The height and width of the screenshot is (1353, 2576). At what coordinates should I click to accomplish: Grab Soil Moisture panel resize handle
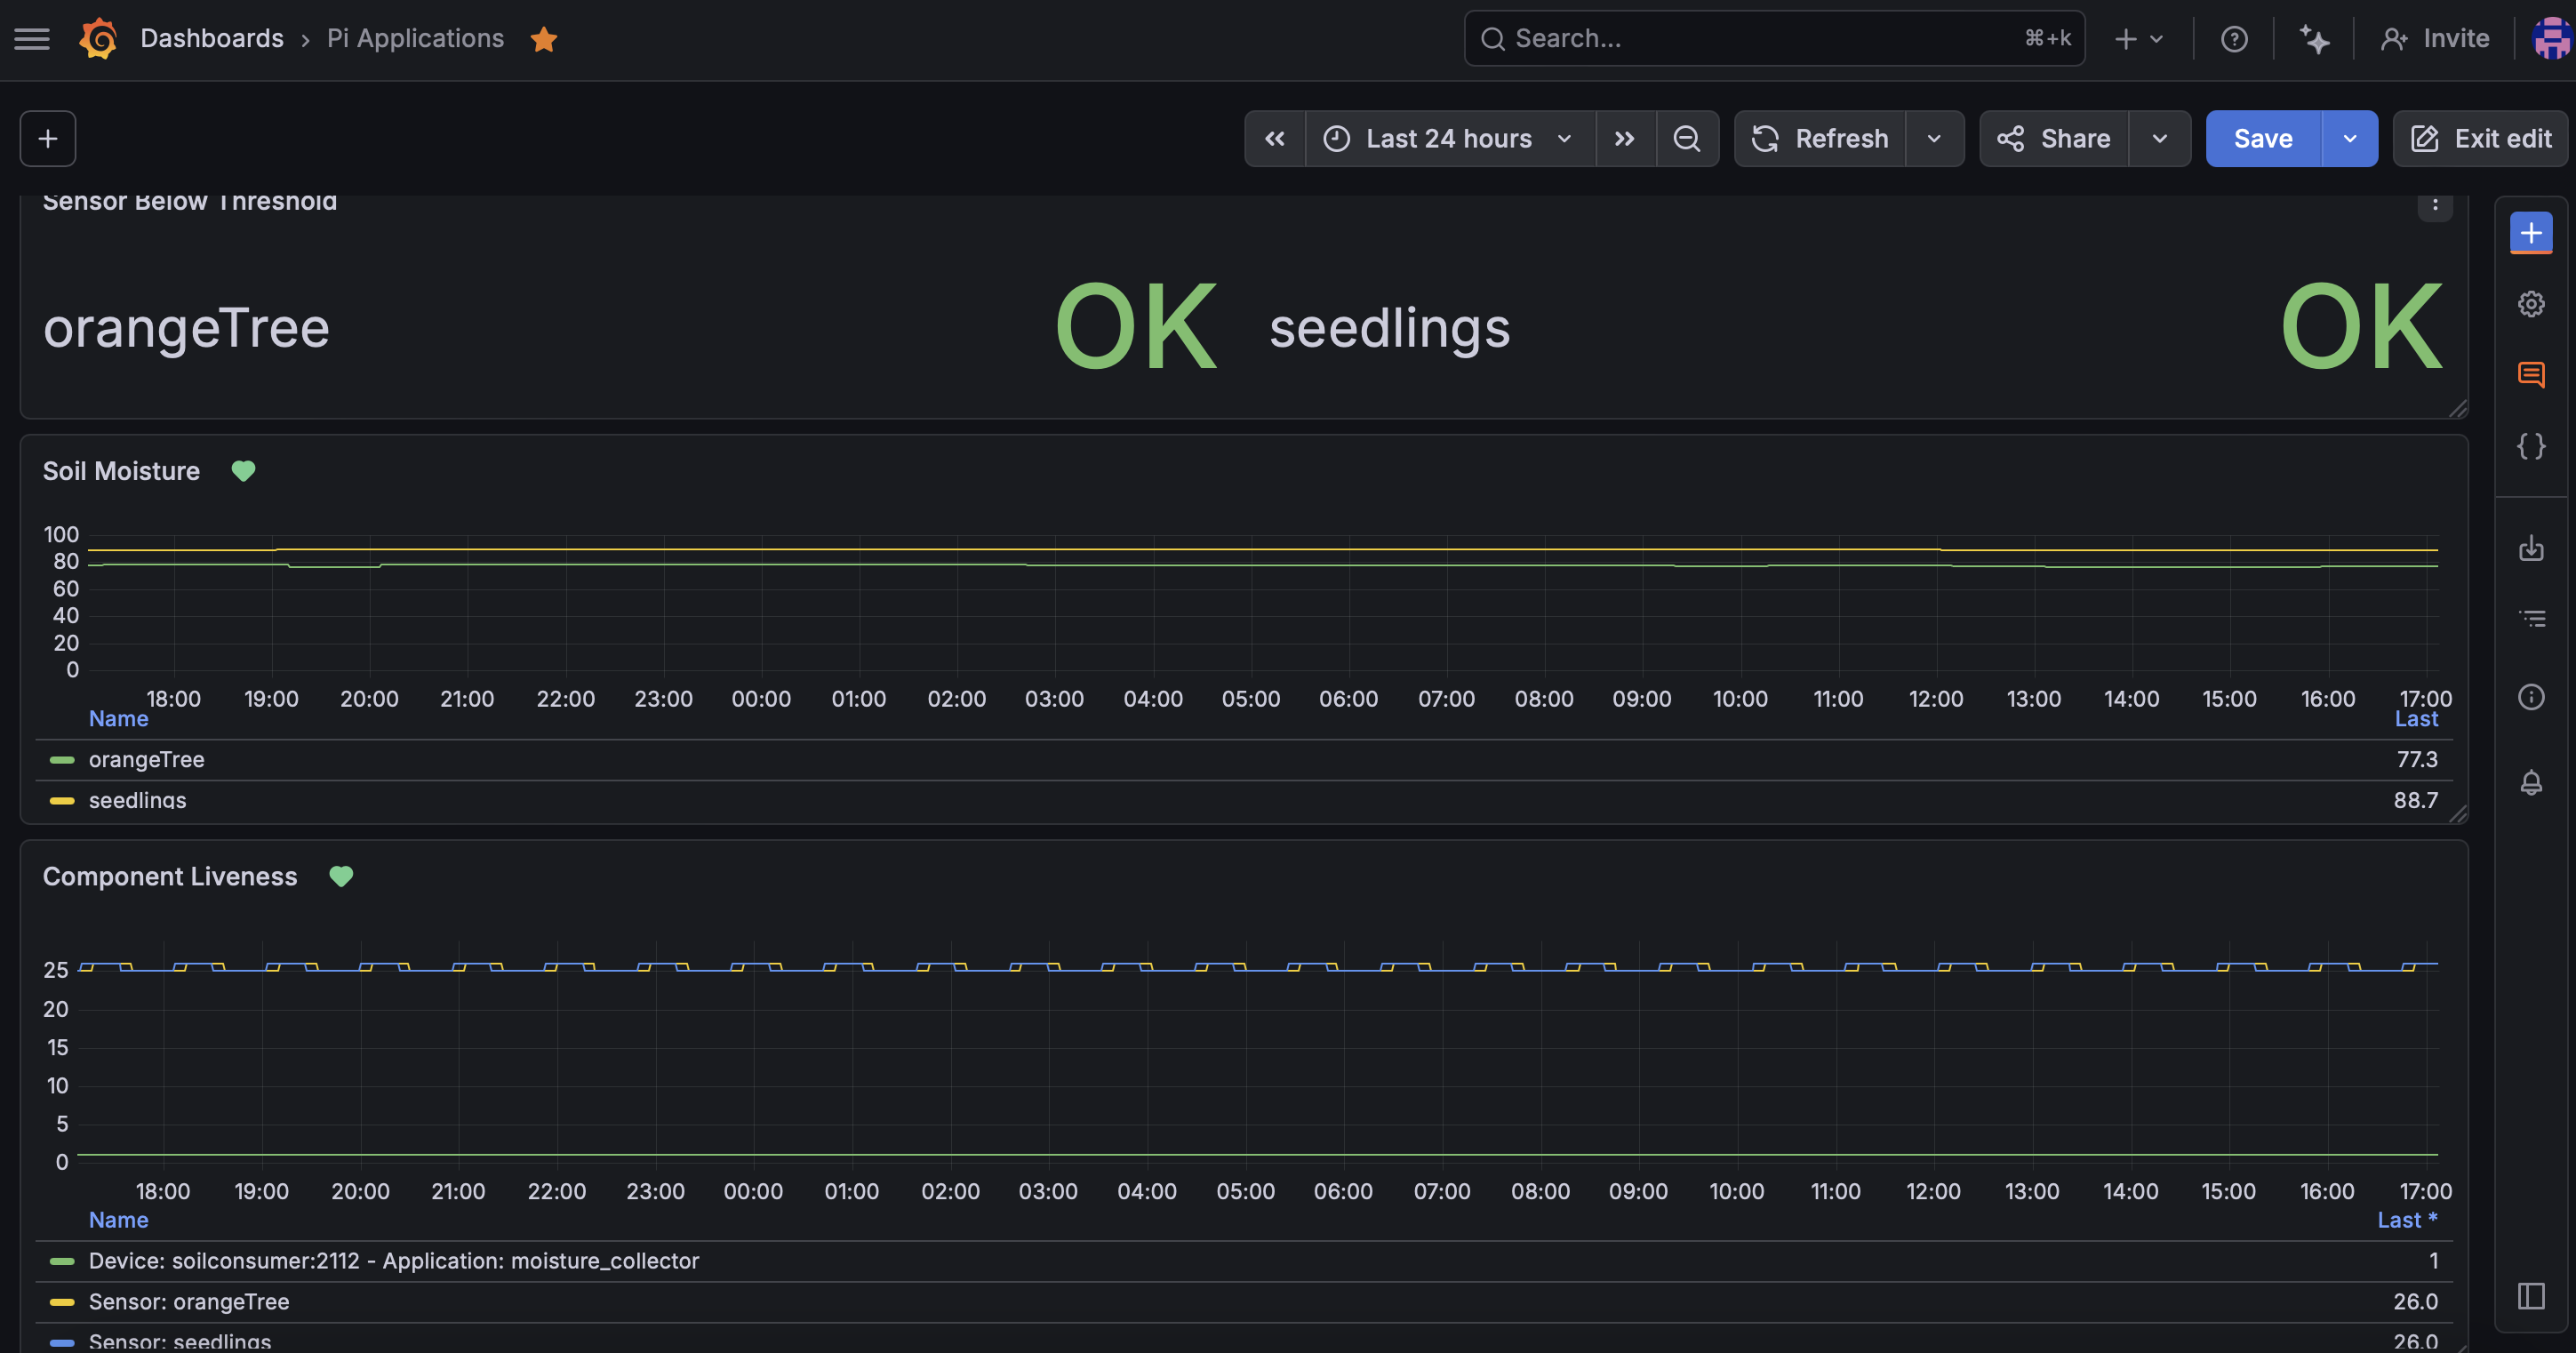pos(2459,814)
